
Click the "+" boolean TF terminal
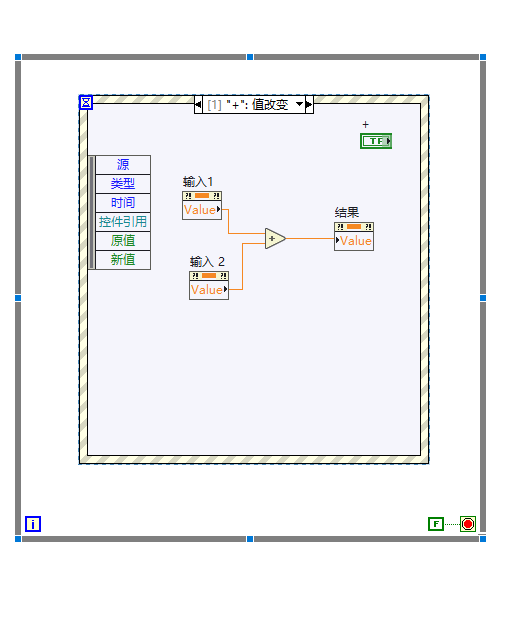coord(376,141)
